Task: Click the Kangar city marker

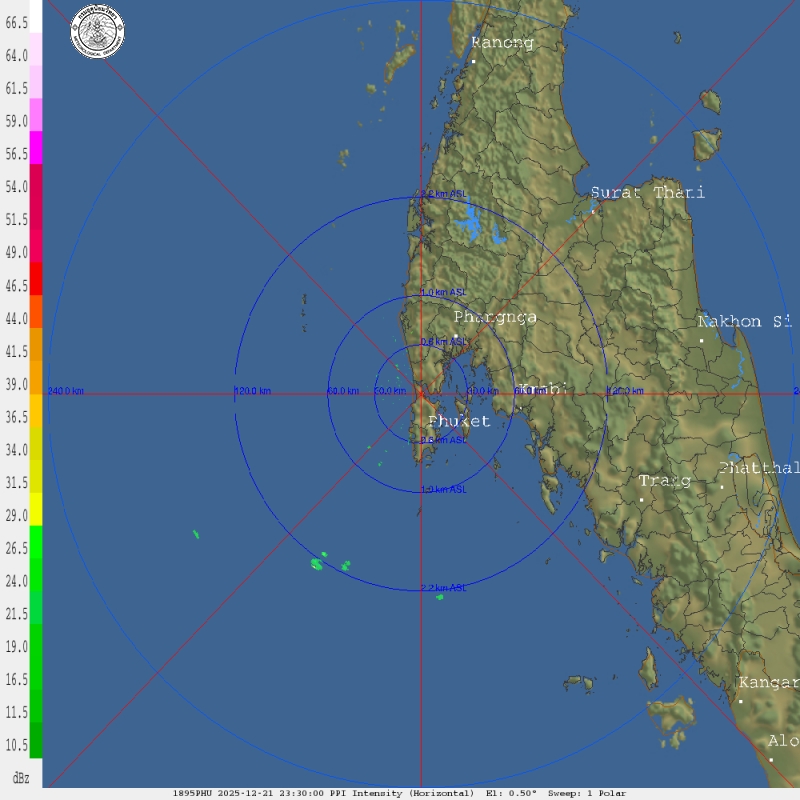Action: coord(740,701)
